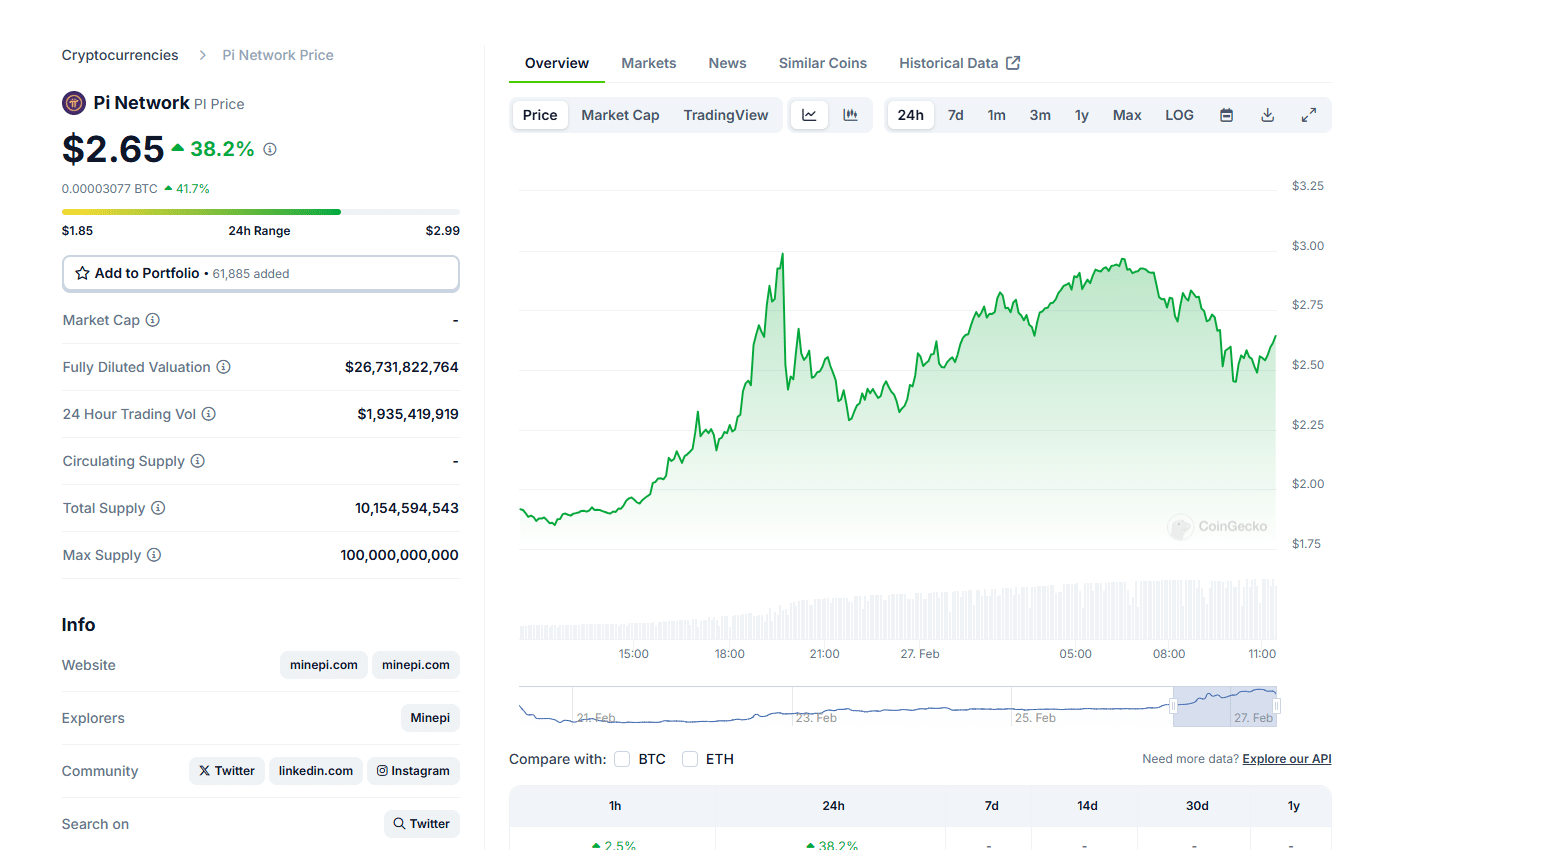Show Market Cap info tooltip icon
This screenshot has height=850, width=1557.
click(x=153, y=320)
